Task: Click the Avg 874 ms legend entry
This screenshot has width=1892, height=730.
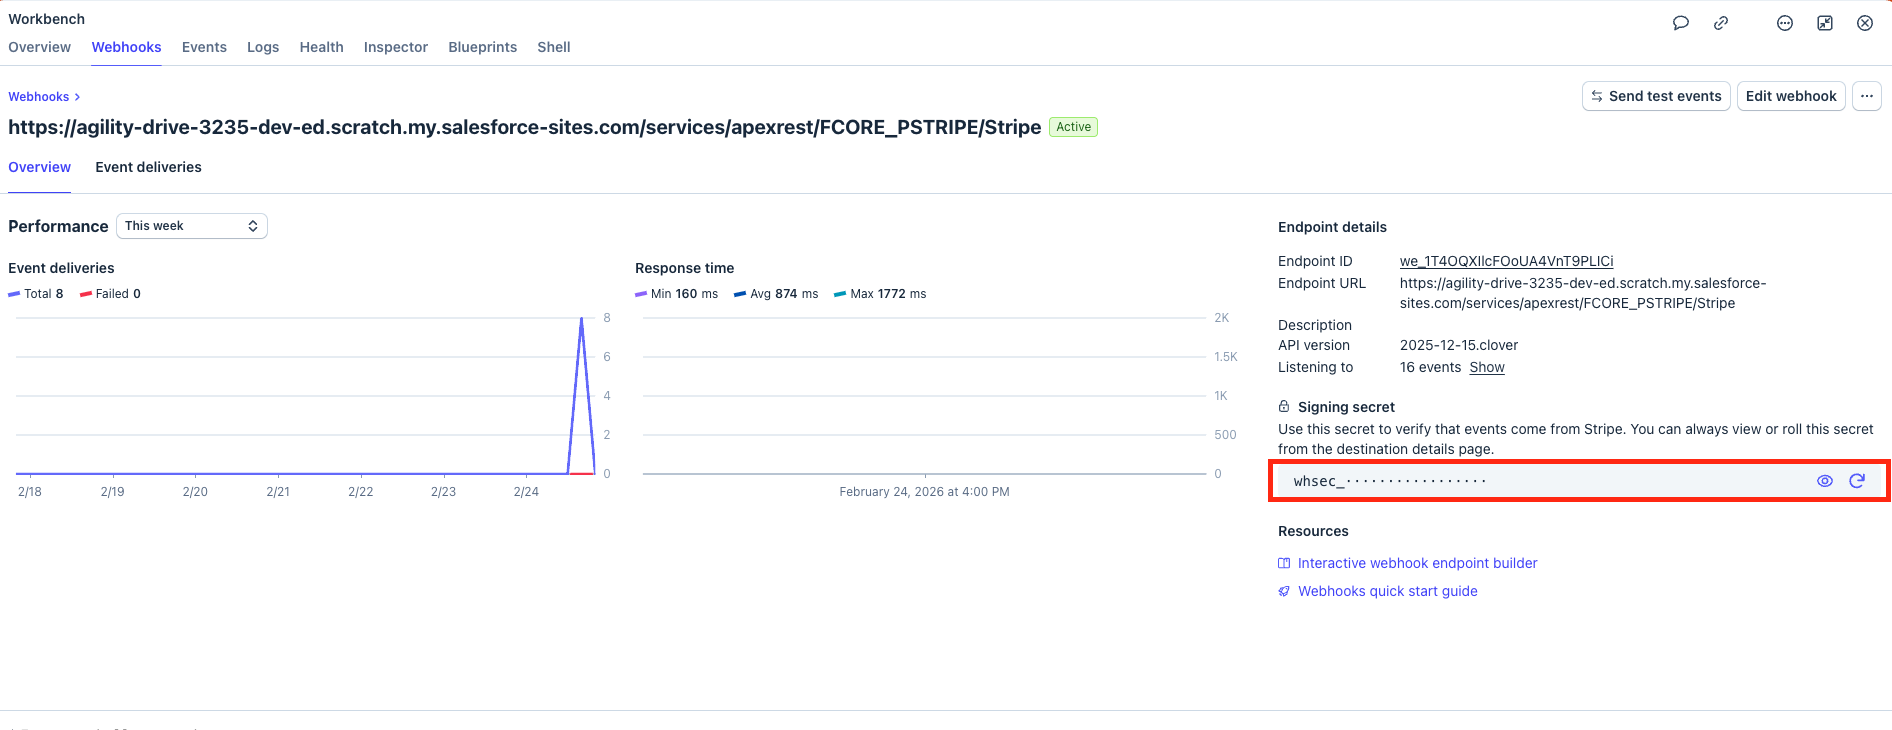Action: 776,294
